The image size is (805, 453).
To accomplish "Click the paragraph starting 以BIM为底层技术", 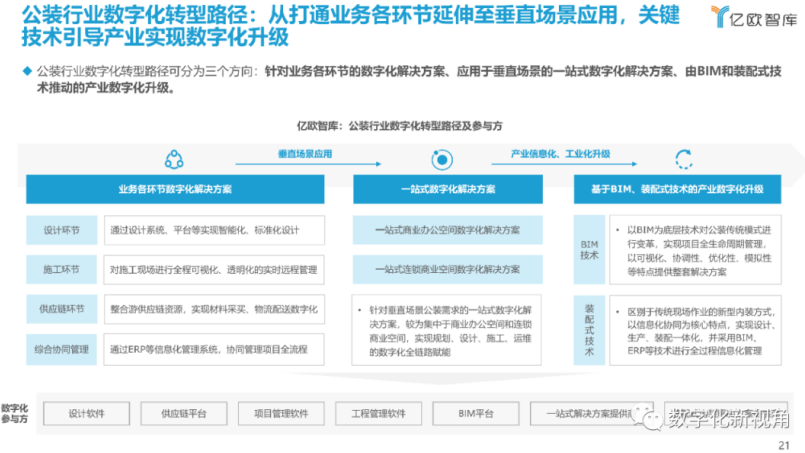I will tap(698, 251).
